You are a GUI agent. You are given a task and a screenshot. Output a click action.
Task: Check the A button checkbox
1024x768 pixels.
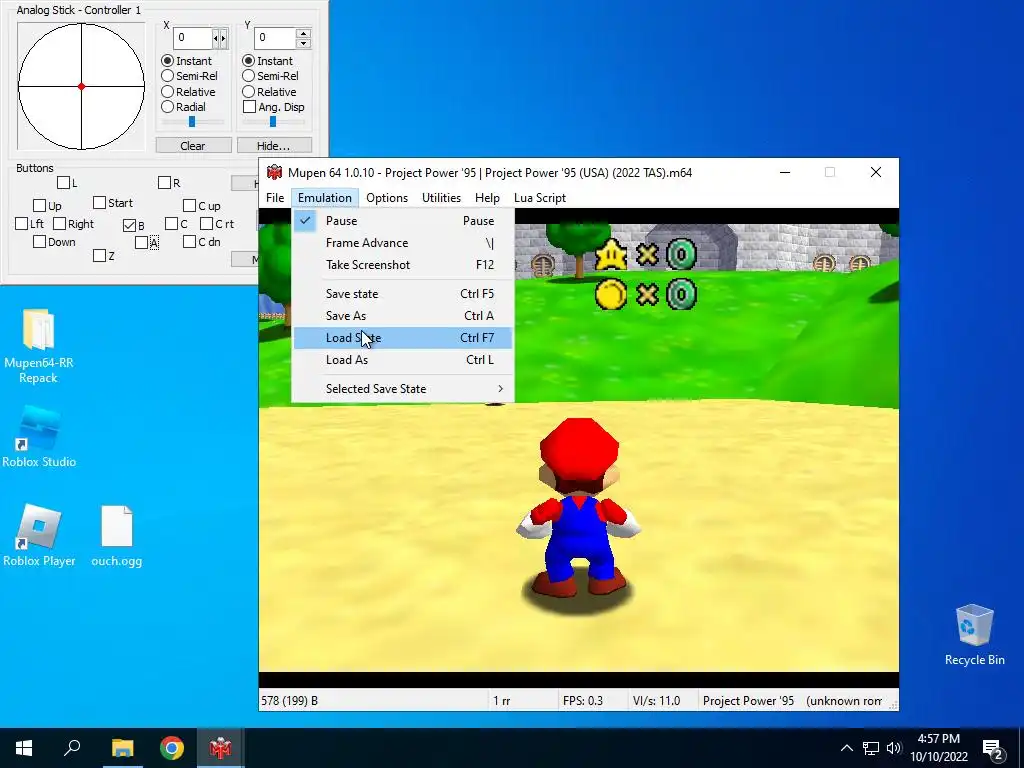(142, 243)
